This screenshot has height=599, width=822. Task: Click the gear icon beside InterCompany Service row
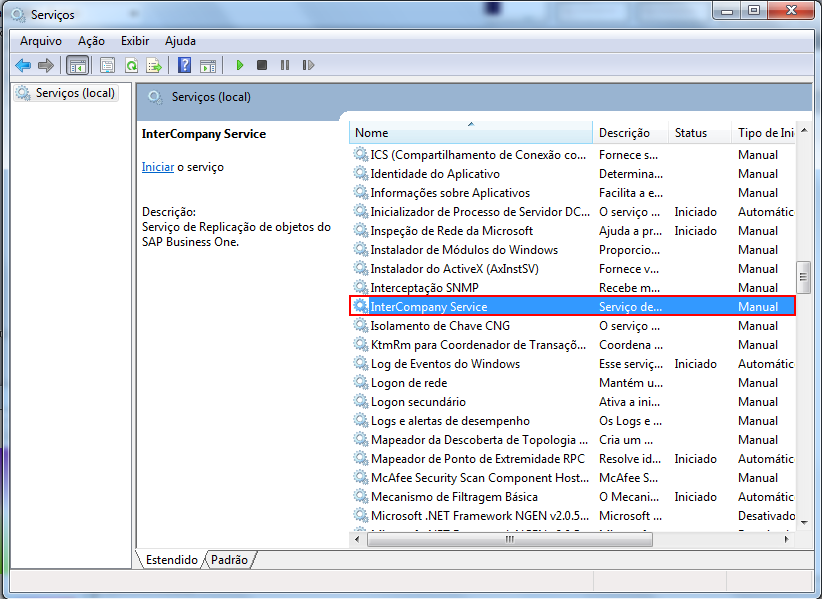tap(361, 306)
